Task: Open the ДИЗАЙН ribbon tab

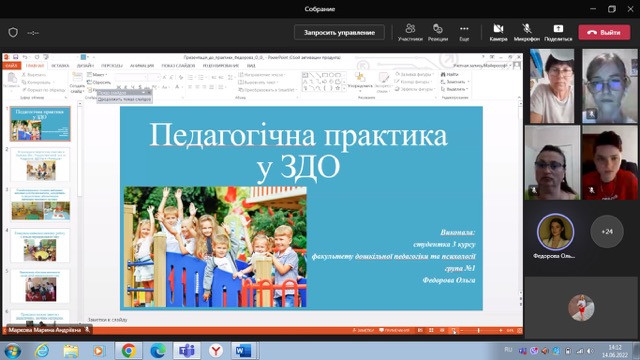Action: [x=85, y=66]
